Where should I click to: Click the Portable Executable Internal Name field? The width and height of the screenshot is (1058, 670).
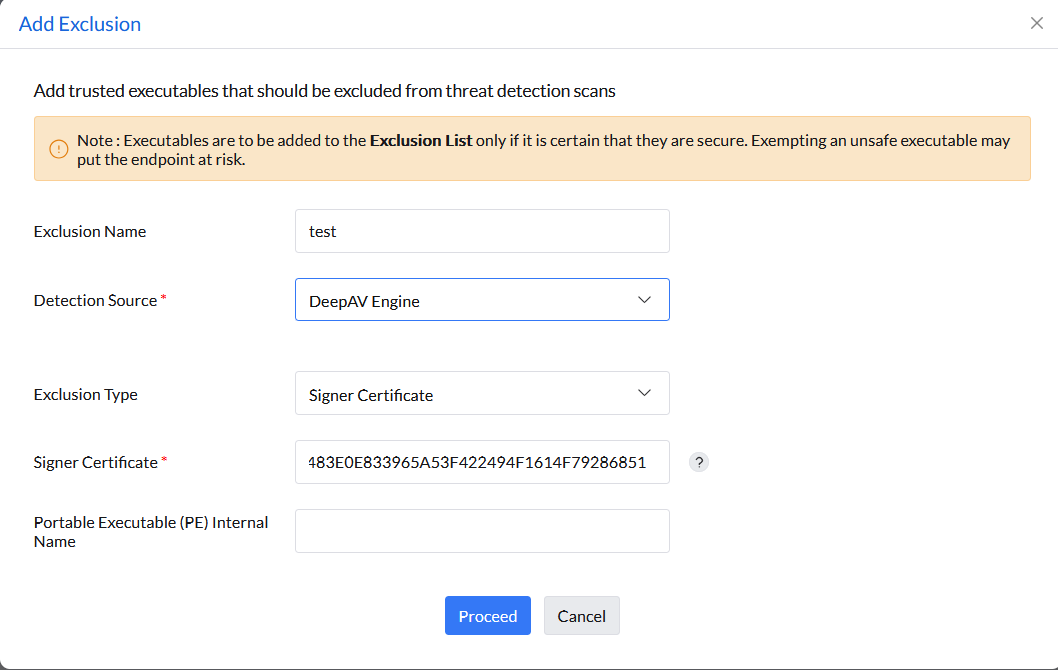(x=482, y=530)
